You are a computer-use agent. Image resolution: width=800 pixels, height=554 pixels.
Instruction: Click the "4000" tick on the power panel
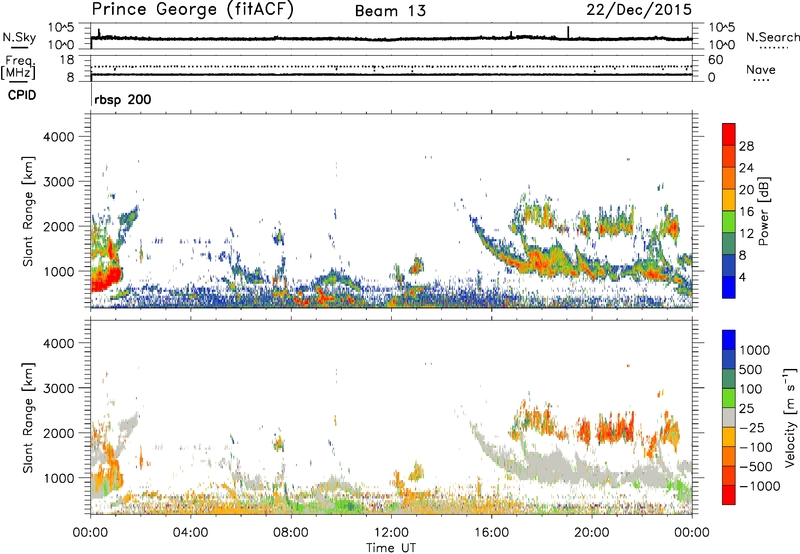(x=58, y=137)
